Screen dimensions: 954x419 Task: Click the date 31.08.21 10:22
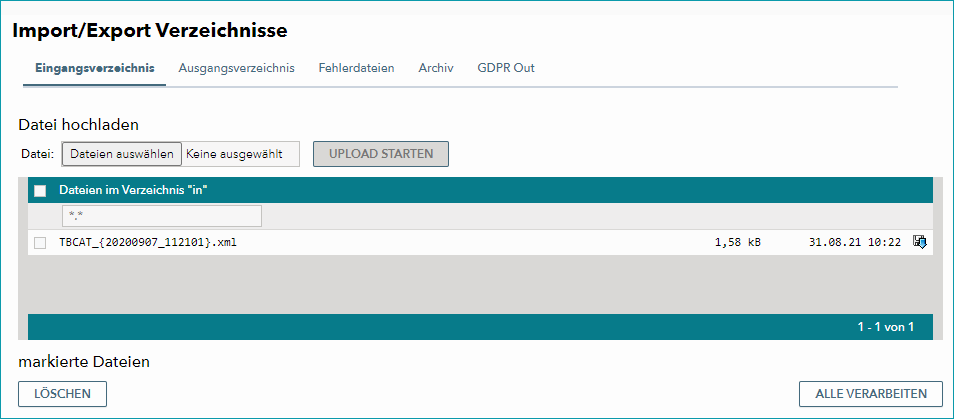coord(855,243)
